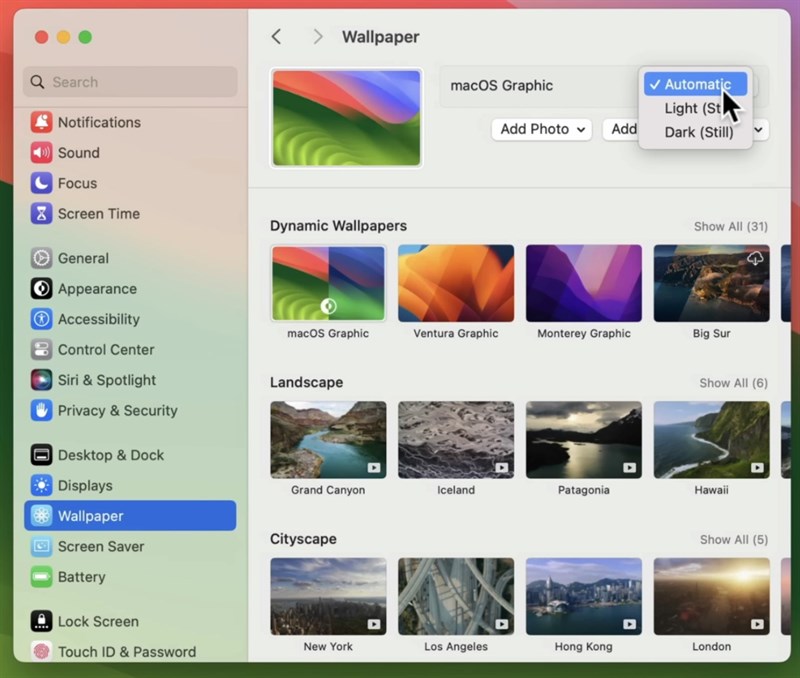Open Touch ID & Password fingerprint icon

click(41, 651)
